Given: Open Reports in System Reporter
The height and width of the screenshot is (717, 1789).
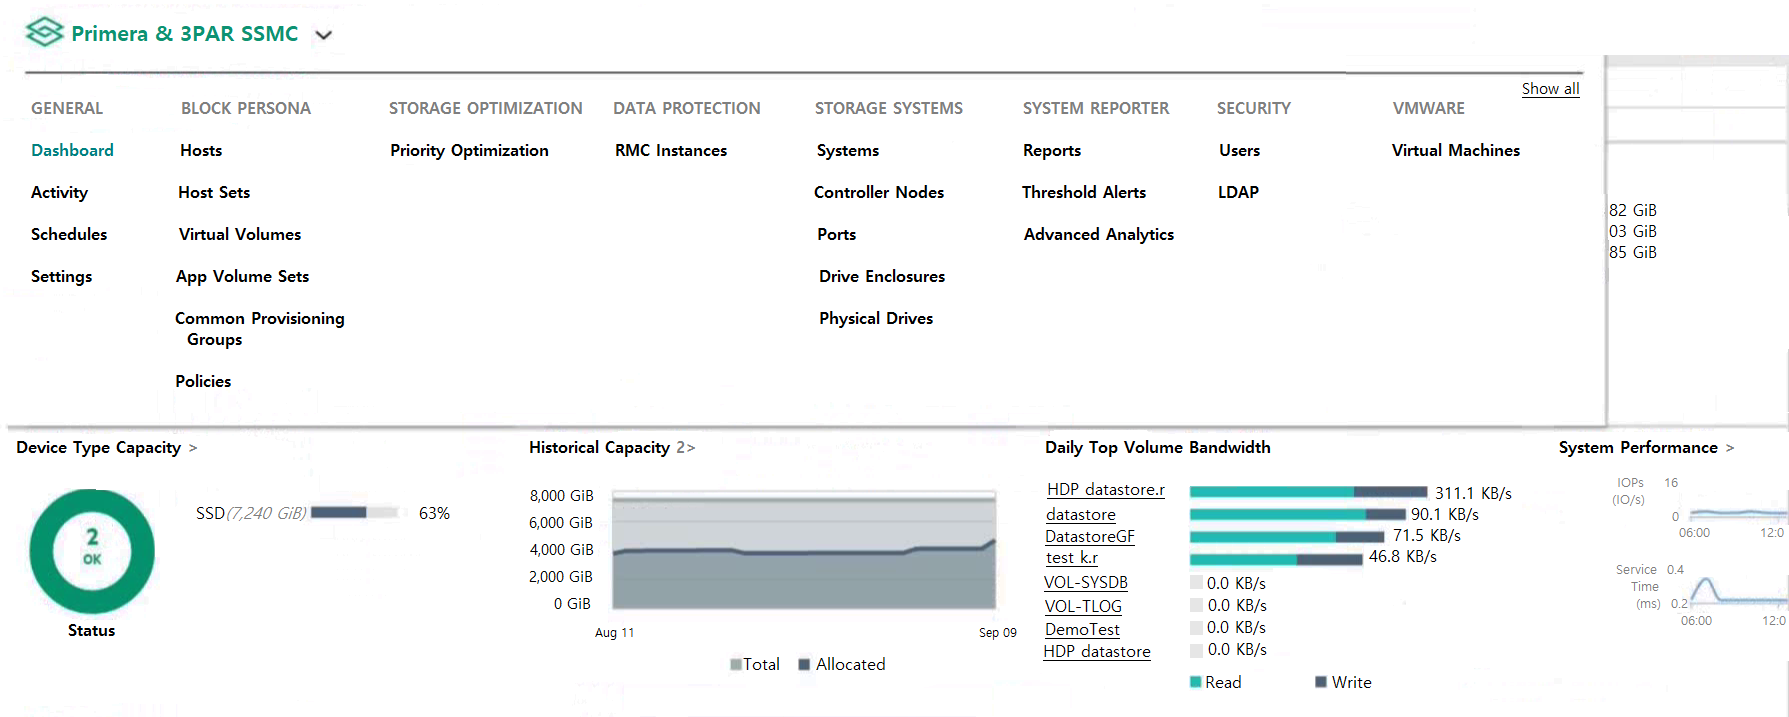Looking at the screenshot, I should click(x=1052, y=150).
